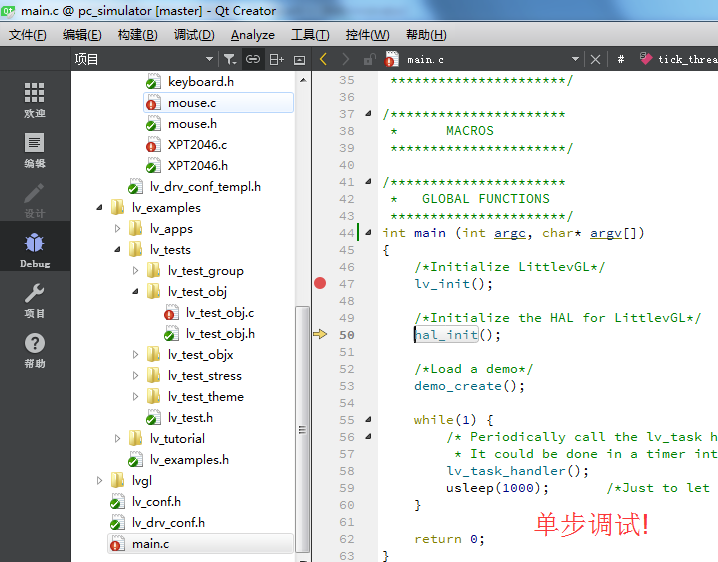Toggle the breakpoint on line 47
The image size is (718, 562).
320,284
